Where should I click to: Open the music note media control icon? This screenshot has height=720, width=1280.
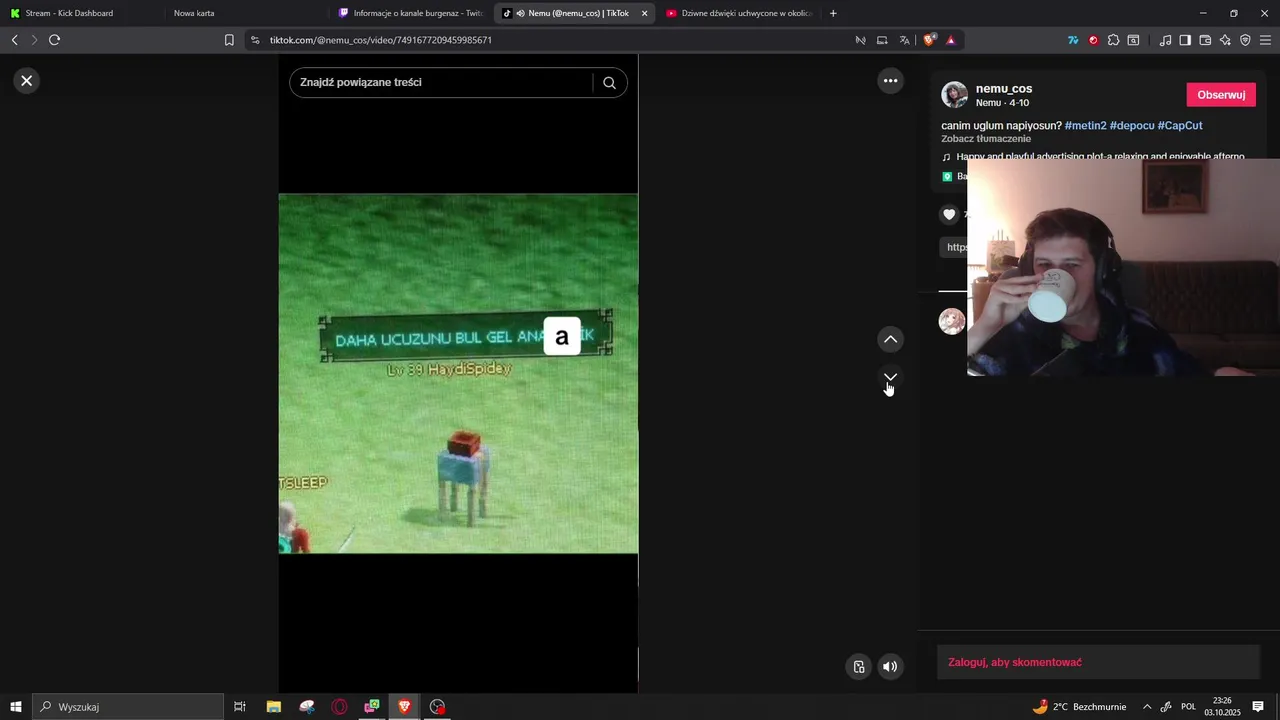(1165, 40)
